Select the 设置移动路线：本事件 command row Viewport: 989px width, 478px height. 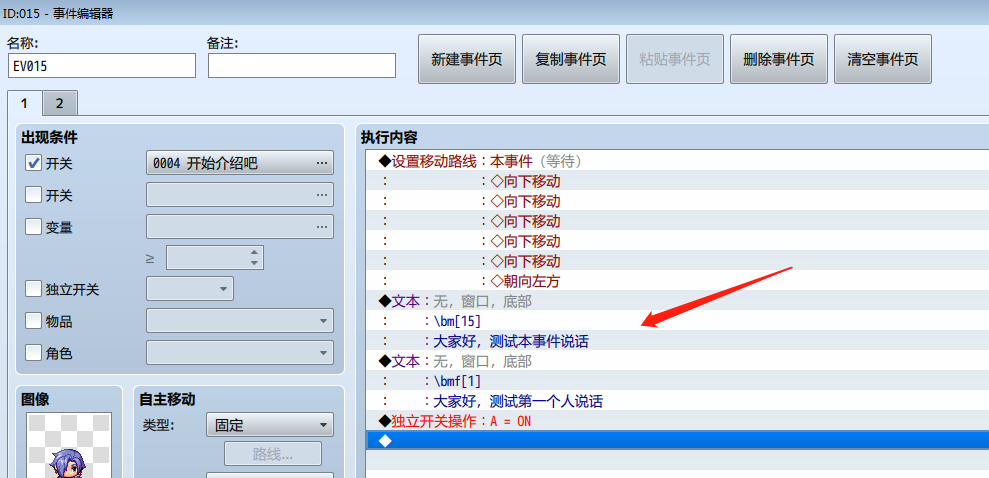(x=677, y=161)
